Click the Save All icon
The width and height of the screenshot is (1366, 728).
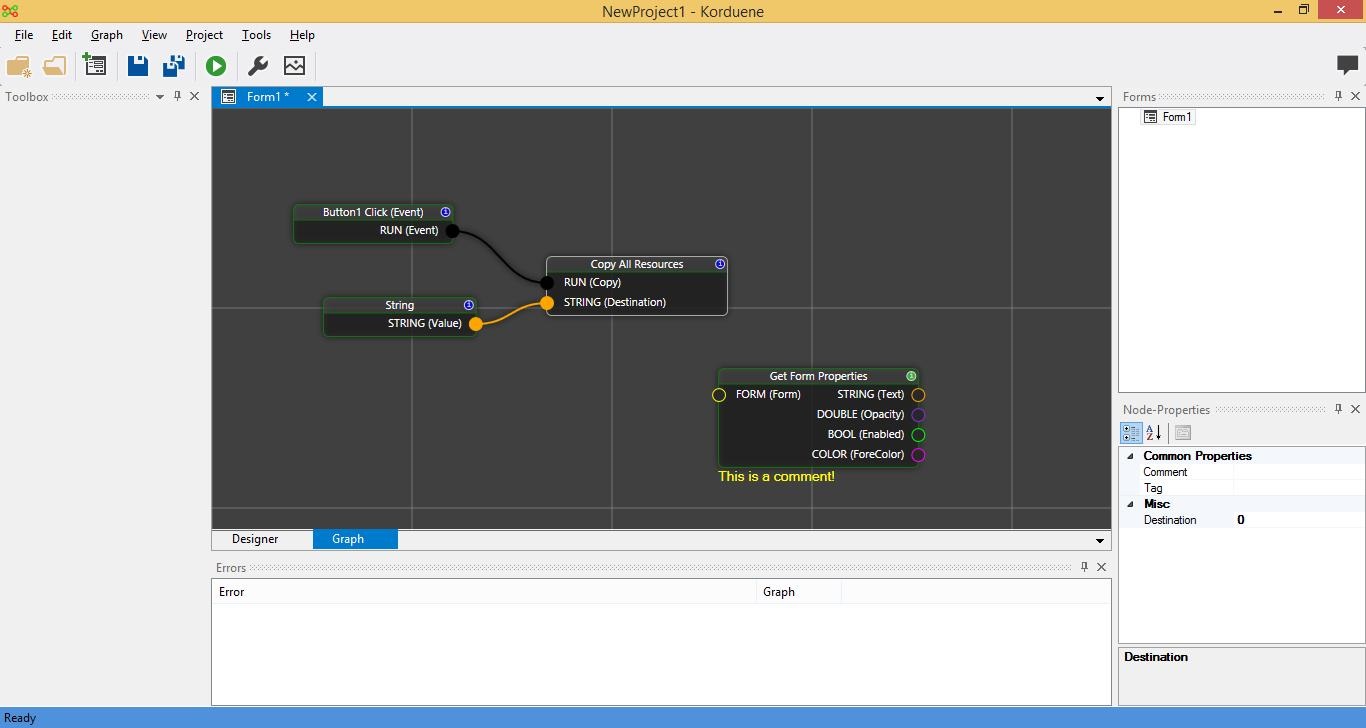[174, 66]
